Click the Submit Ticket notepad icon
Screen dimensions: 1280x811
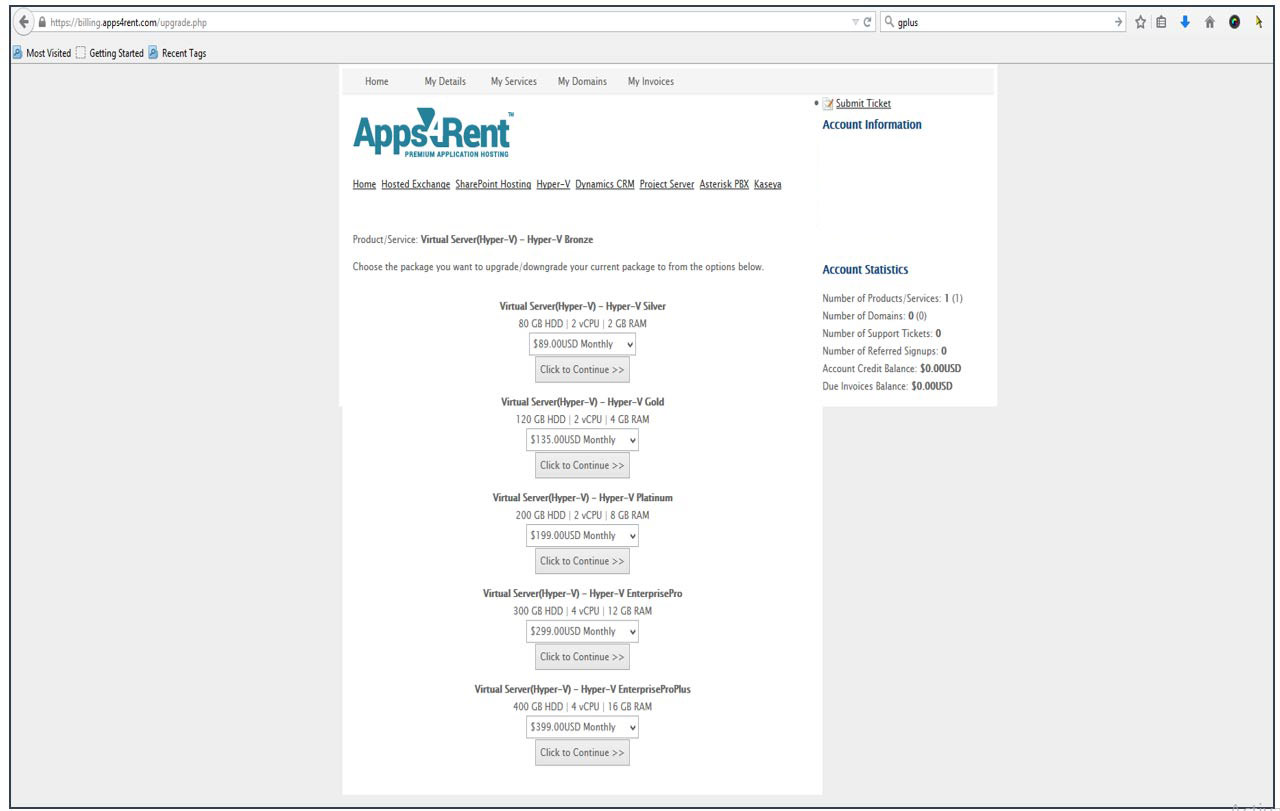tap(828, 104)
